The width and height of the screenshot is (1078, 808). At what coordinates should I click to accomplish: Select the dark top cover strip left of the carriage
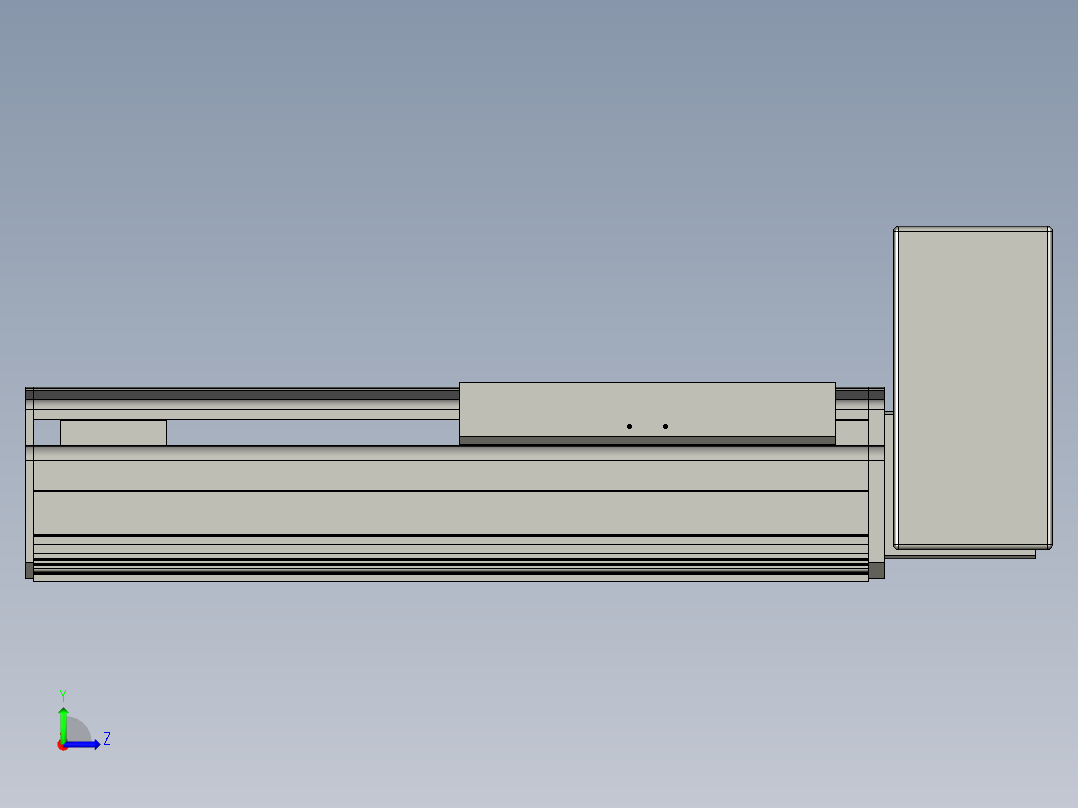coord(245,395)
